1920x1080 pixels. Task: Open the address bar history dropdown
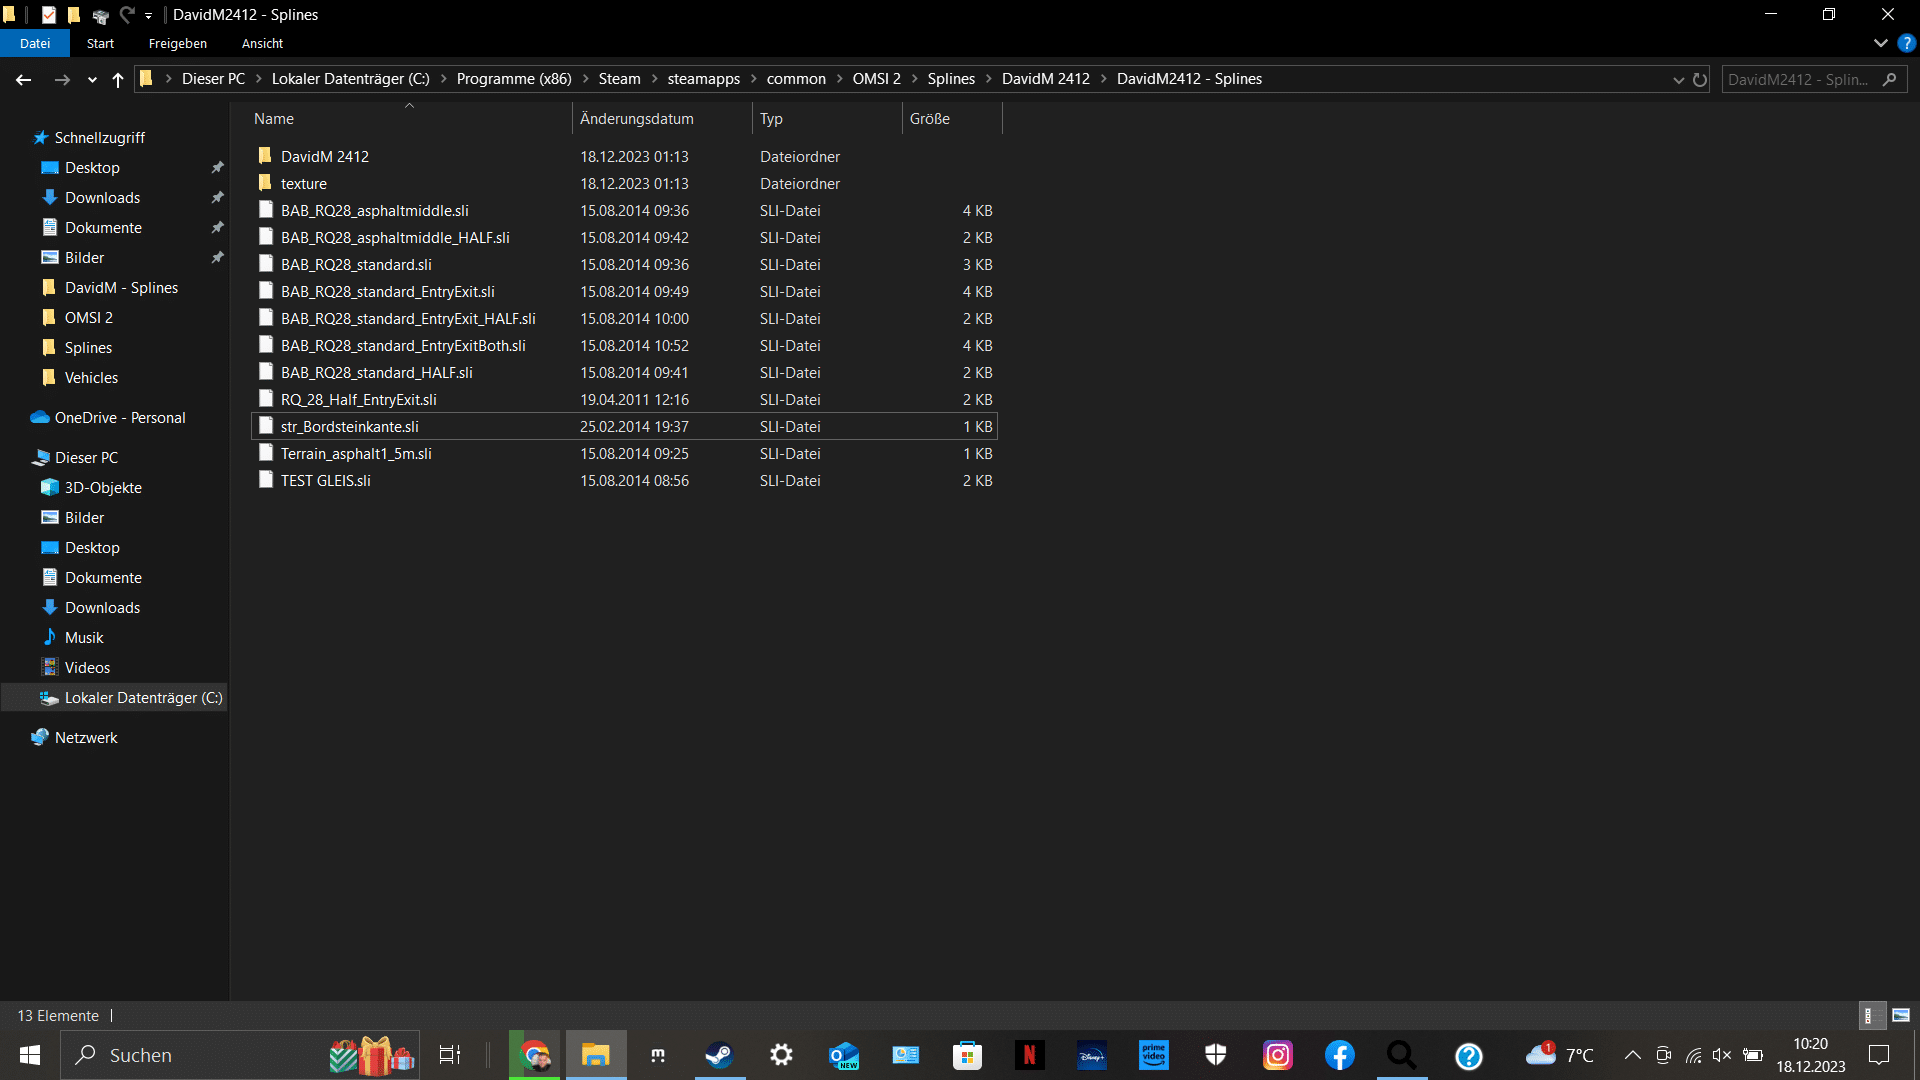(1678, 79)
